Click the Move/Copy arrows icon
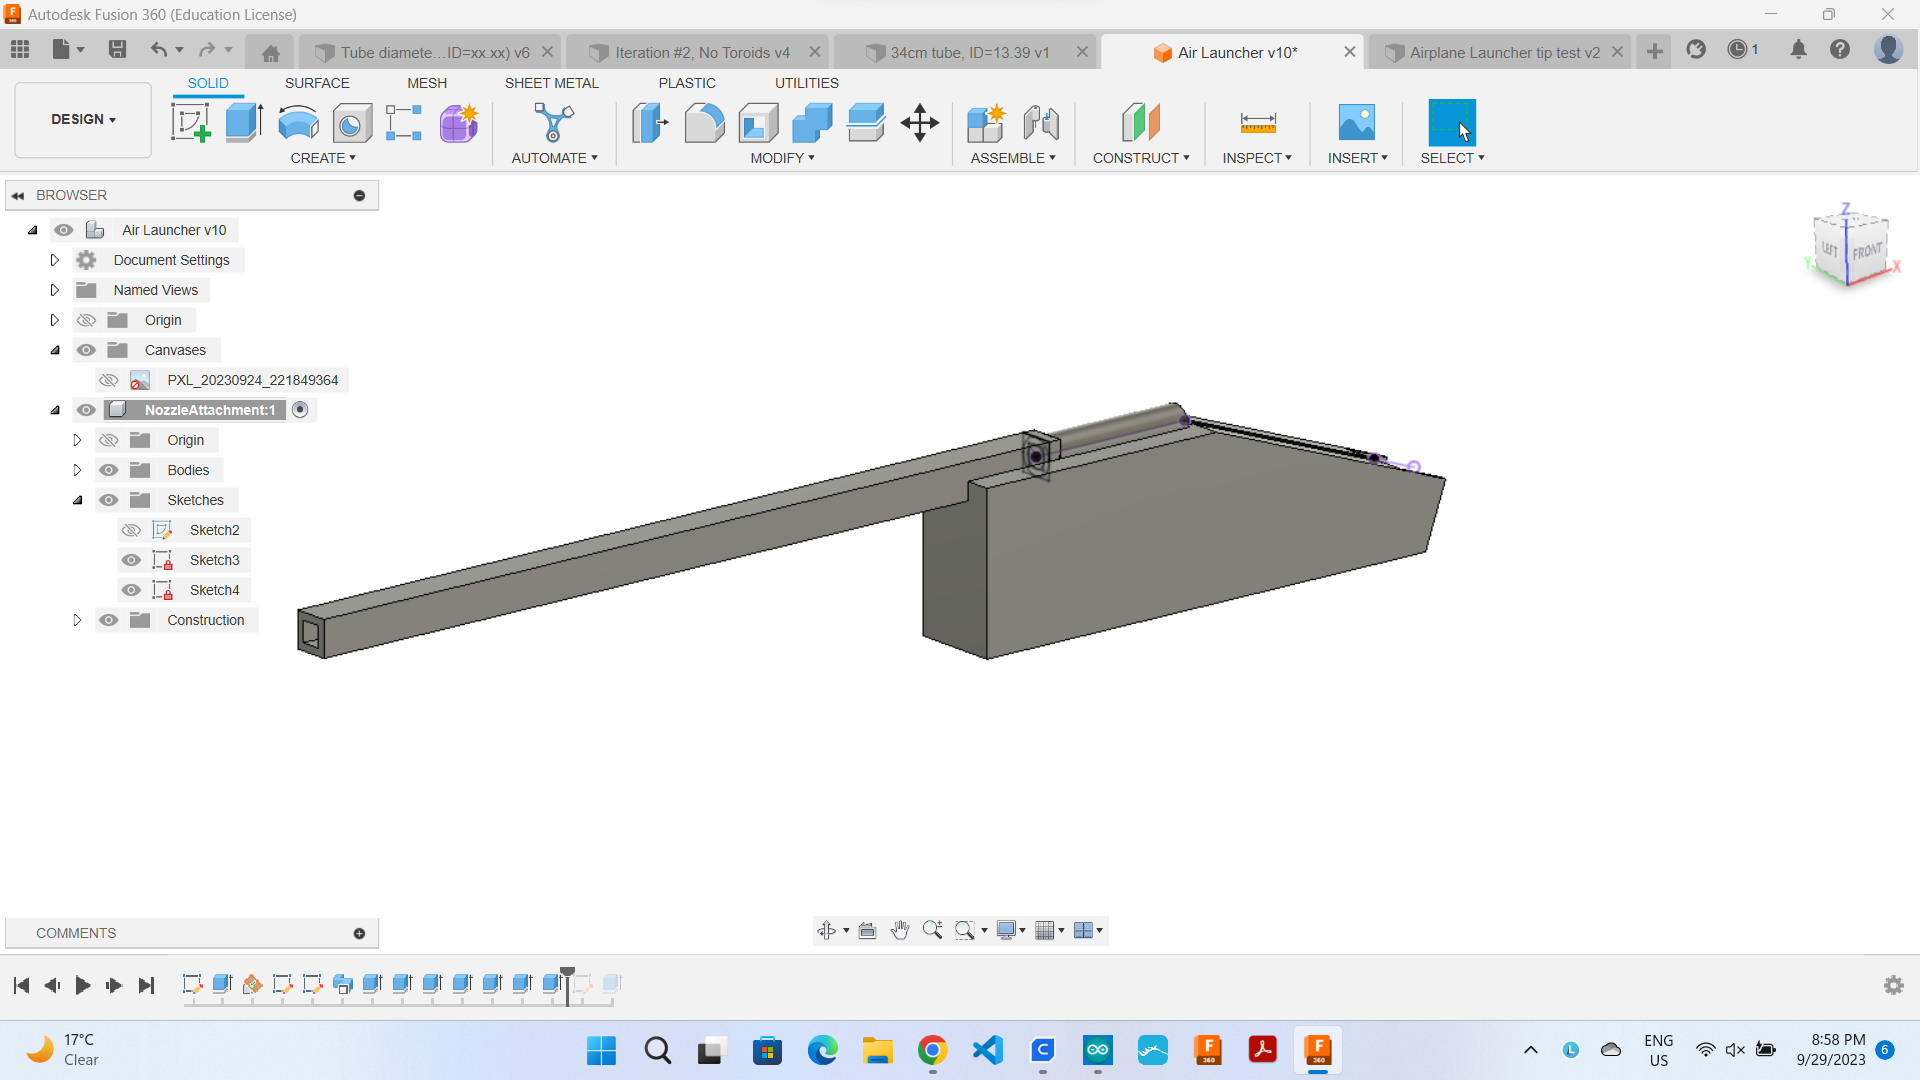 pyautogui.click(x=919, y=123)
